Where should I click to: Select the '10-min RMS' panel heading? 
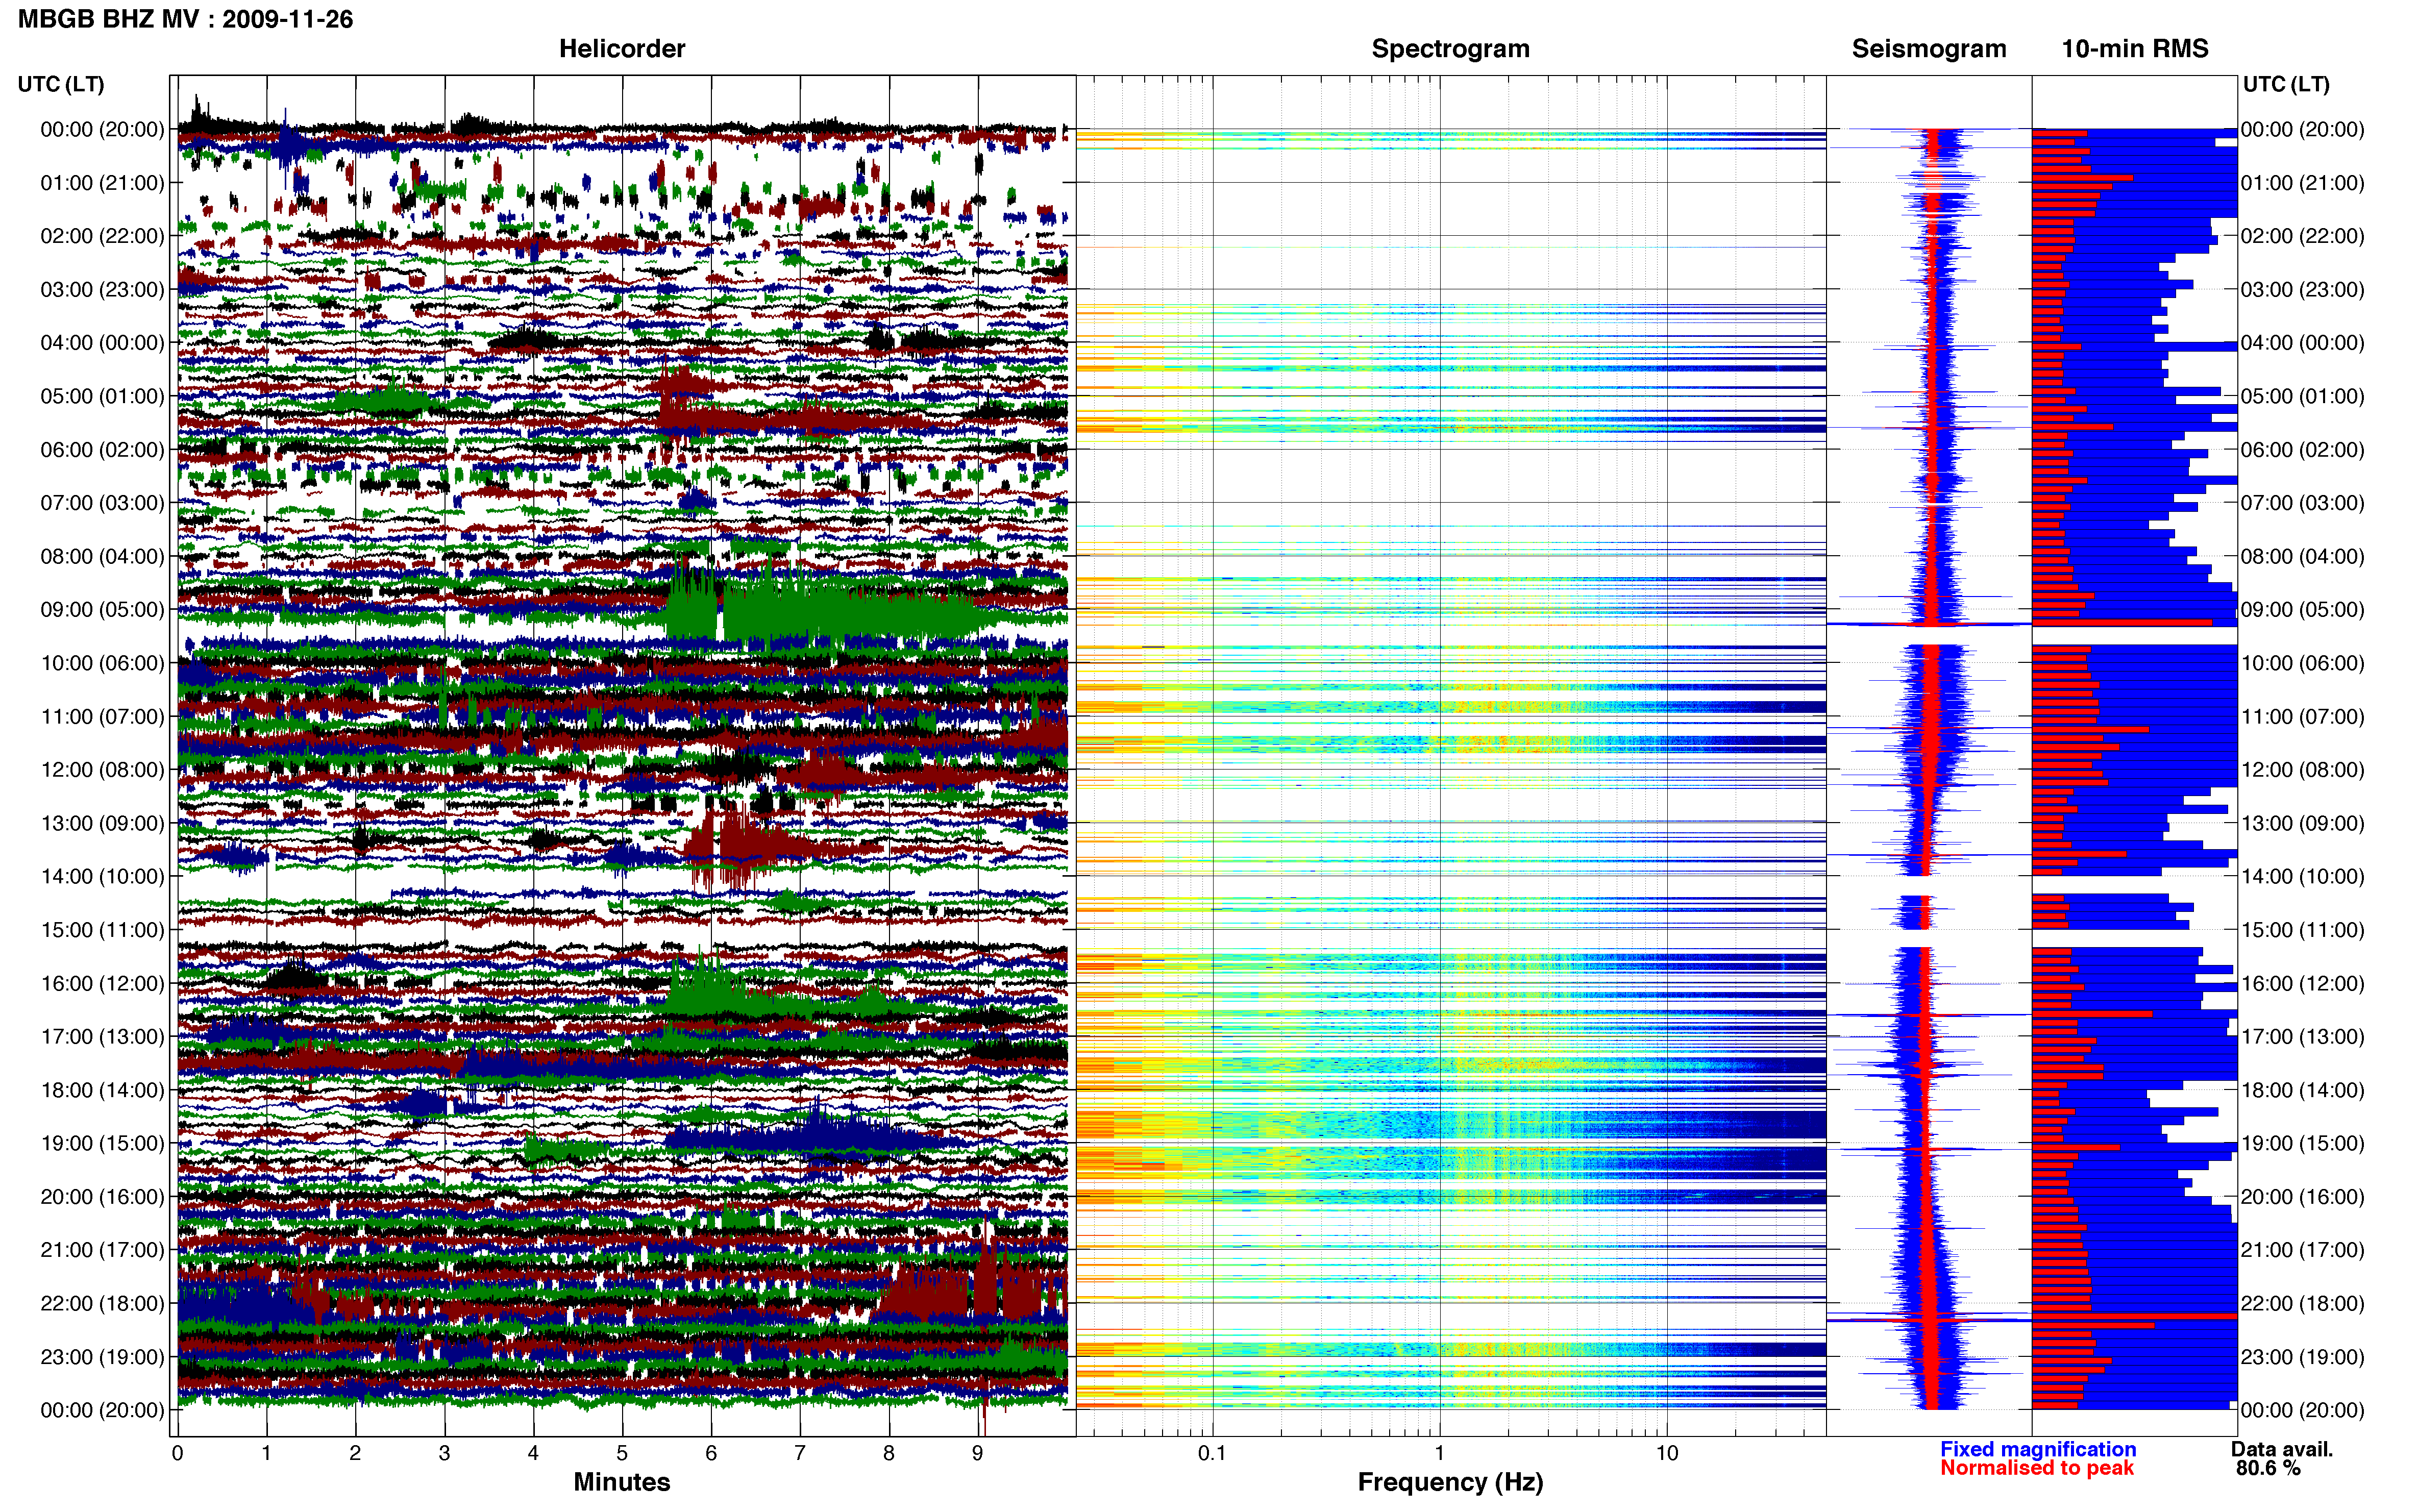(2134, 48)
